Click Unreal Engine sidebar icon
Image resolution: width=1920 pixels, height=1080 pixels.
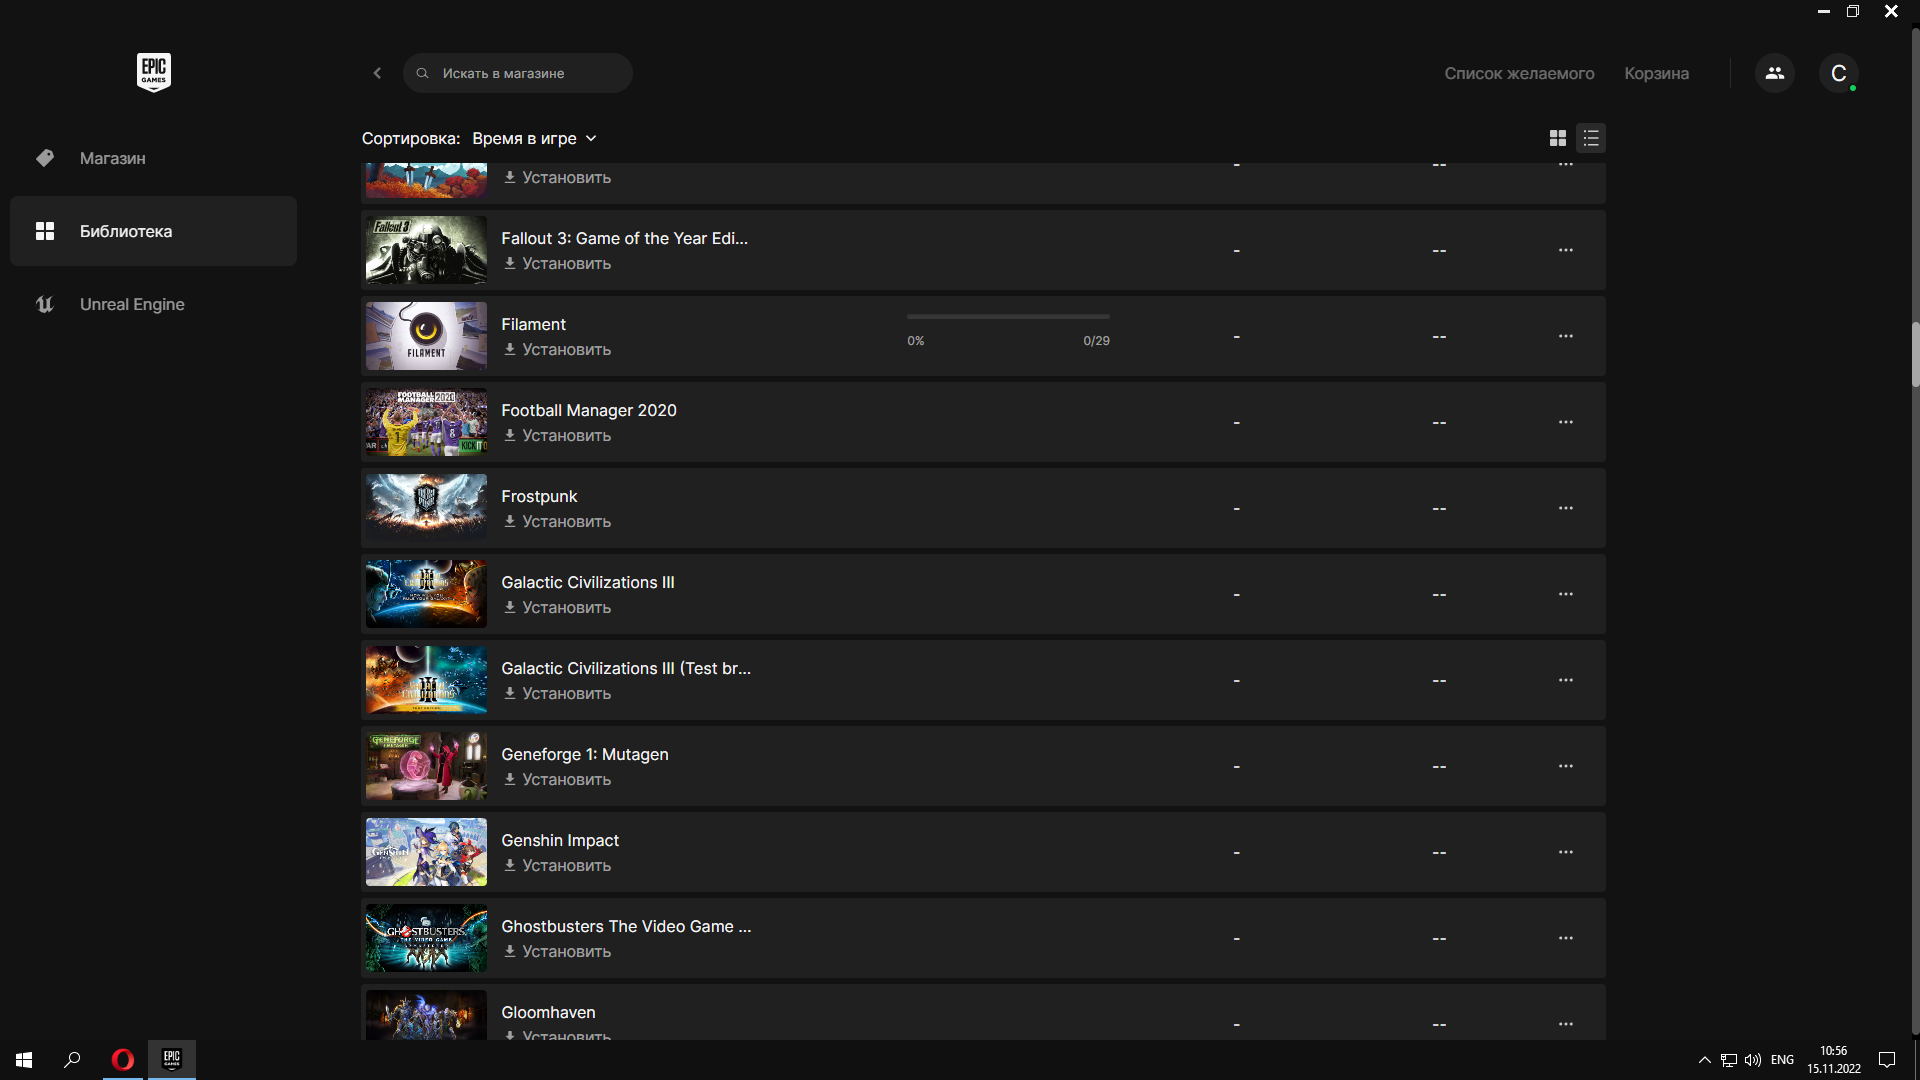(x=45, y=304)
